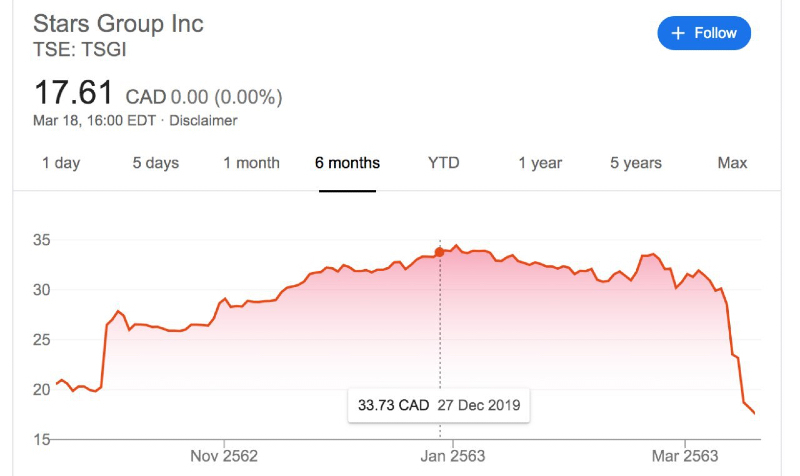Switch to the 1 day tab

point(61,163)
